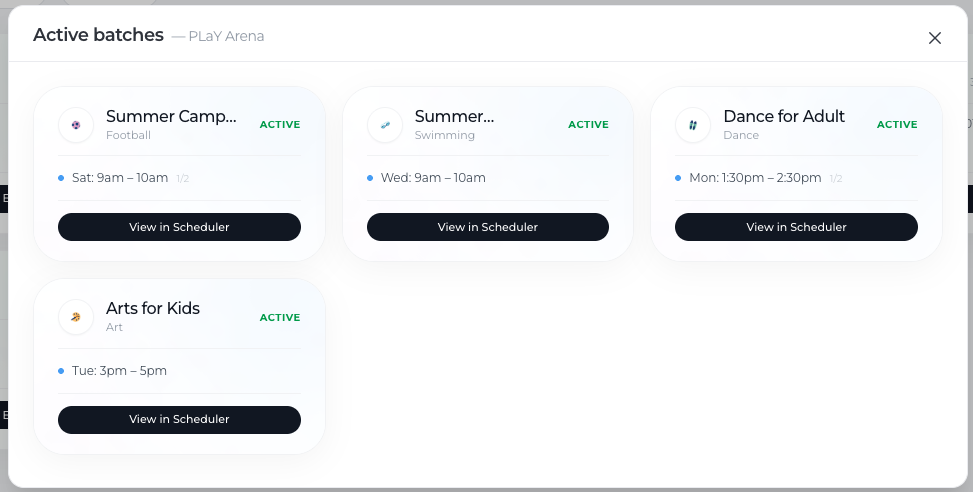
Task: Click the Tue 3pm – 5pm schedule slot
Action: pyautogui.click(x=119, y=371)
